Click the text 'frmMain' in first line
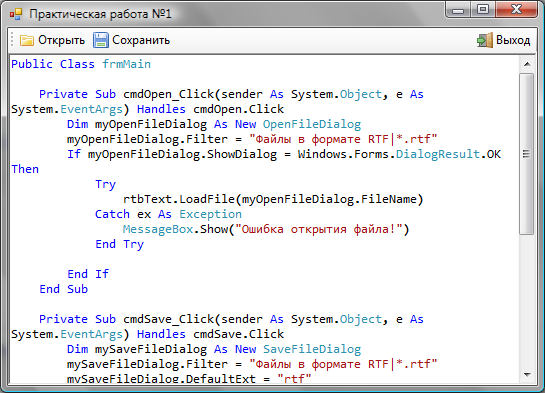The height and width of the screenshot is (393, 545). click(x=127, y=64)
